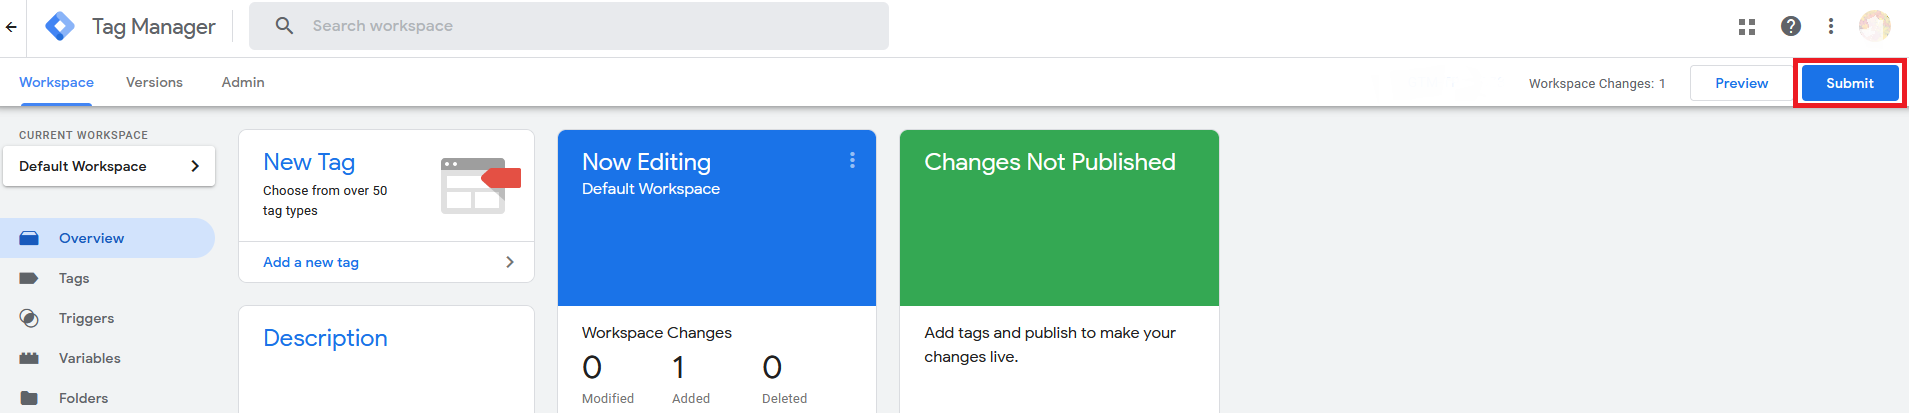Click the Tags label icon in sidebar

29,278
